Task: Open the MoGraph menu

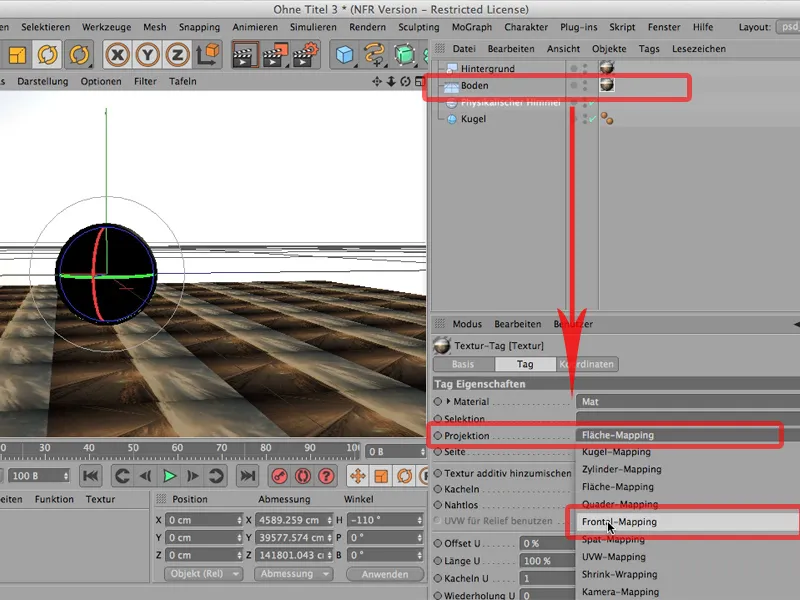Action: (x=472, y=27)
